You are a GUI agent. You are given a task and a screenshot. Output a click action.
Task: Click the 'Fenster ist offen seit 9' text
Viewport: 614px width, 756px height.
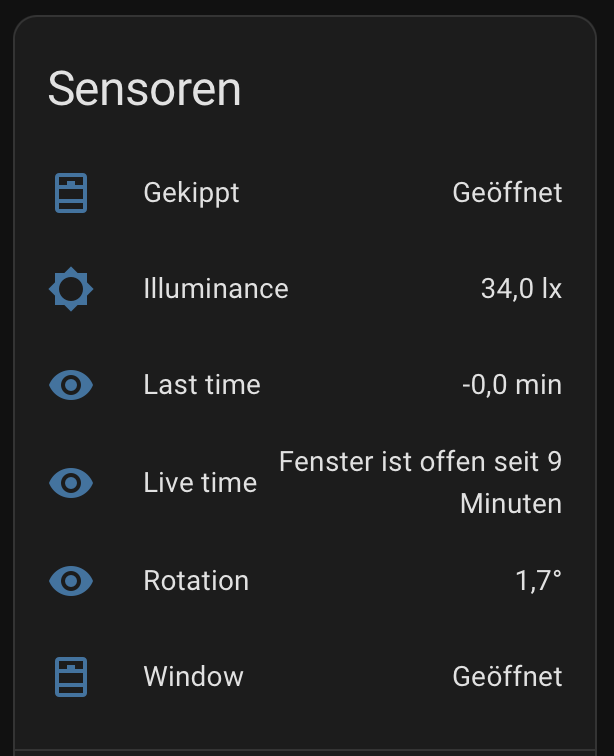420,463
